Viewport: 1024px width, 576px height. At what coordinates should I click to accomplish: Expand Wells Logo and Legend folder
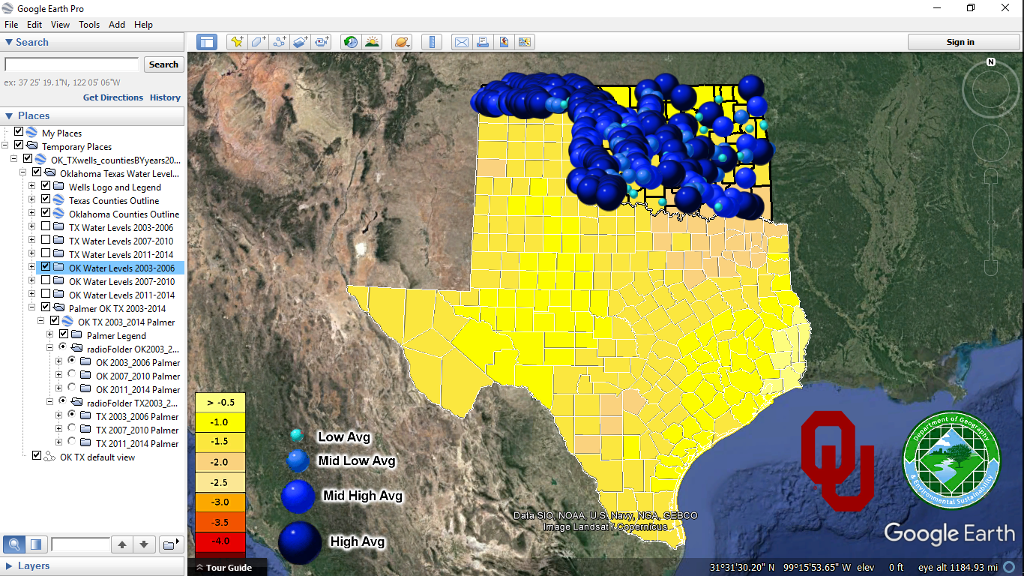[x=32, y=187]
